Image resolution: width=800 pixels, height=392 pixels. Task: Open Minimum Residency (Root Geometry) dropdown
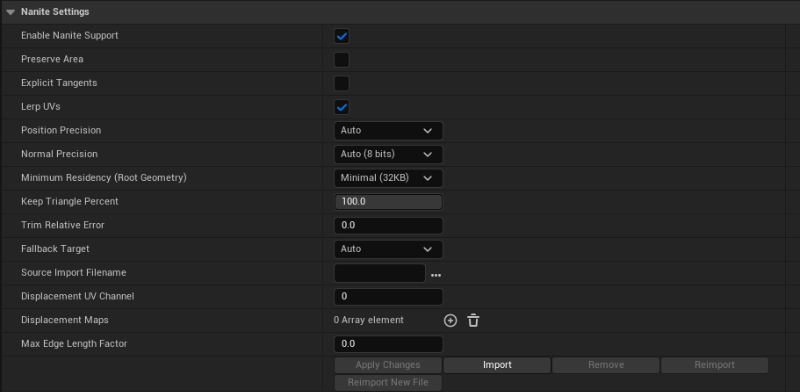[388, 178]
